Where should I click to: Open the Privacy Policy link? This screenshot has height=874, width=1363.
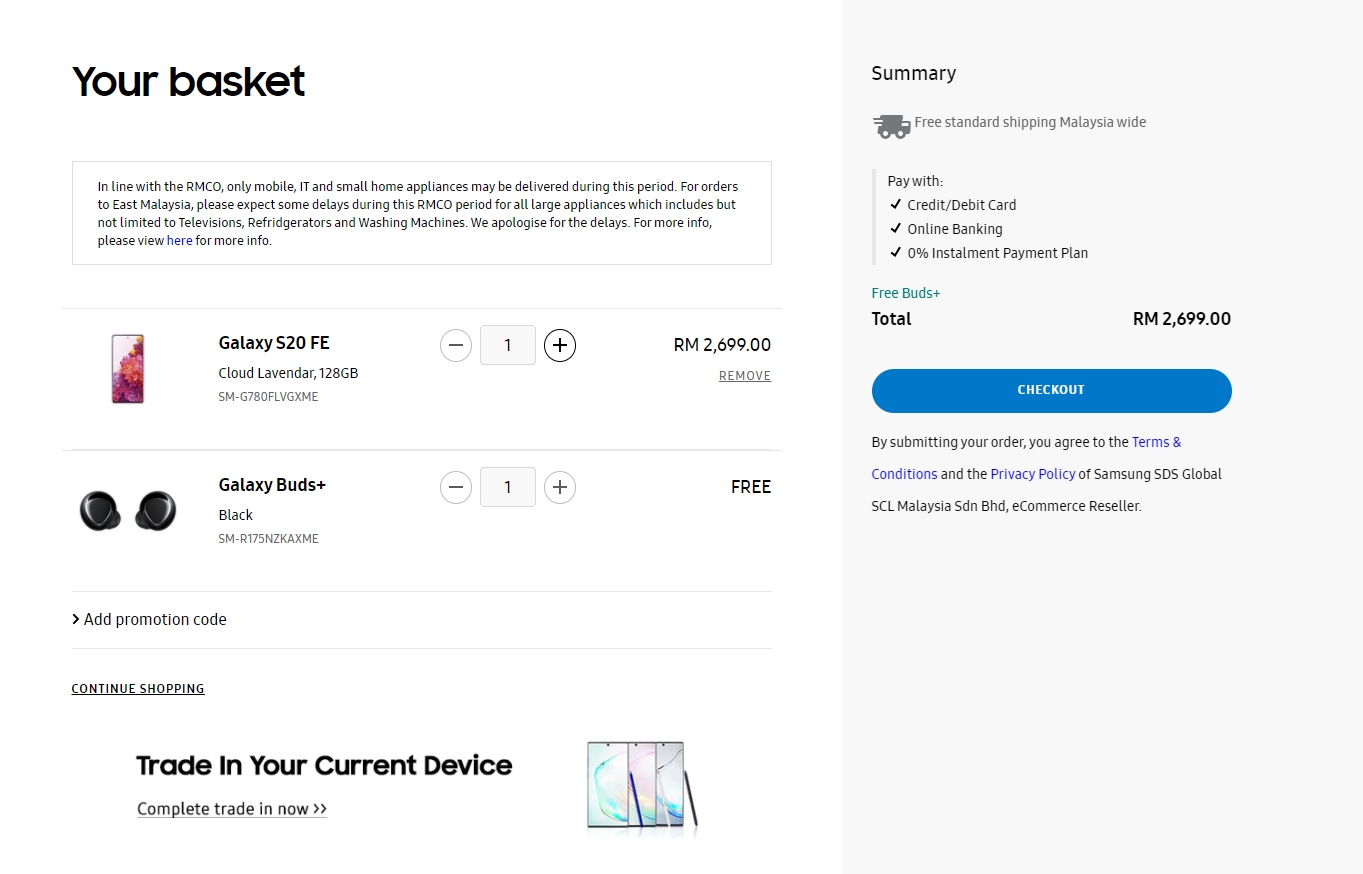point(1033,474)
